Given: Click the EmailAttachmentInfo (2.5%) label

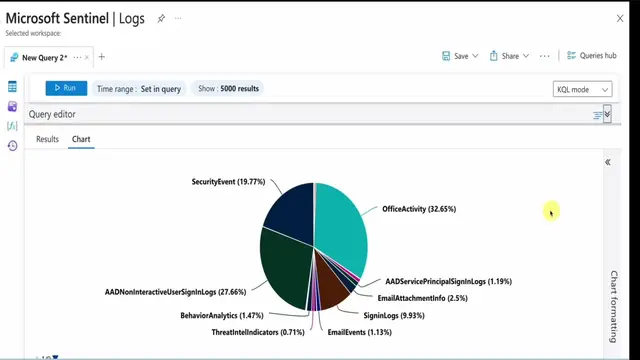Looking at the screenshot, I should (422, 298).
